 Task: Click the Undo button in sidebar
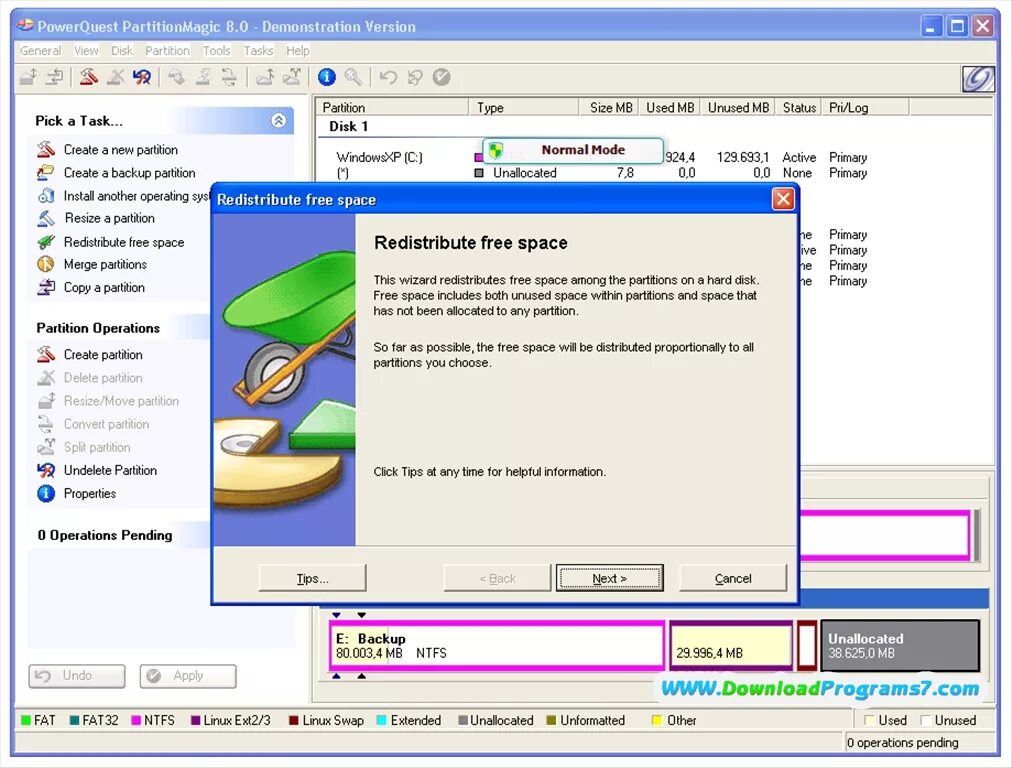77,676
